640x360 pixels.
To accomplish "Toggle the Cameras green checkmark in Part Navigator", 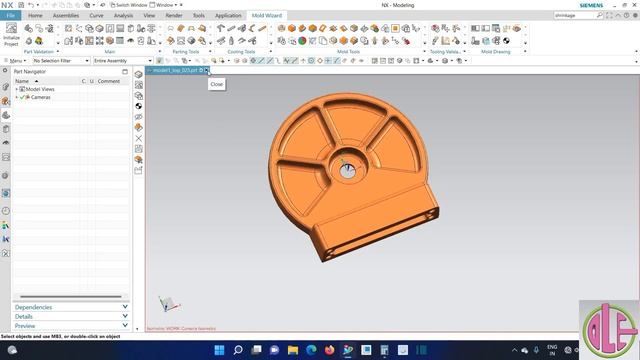I will tap(22, 97).
